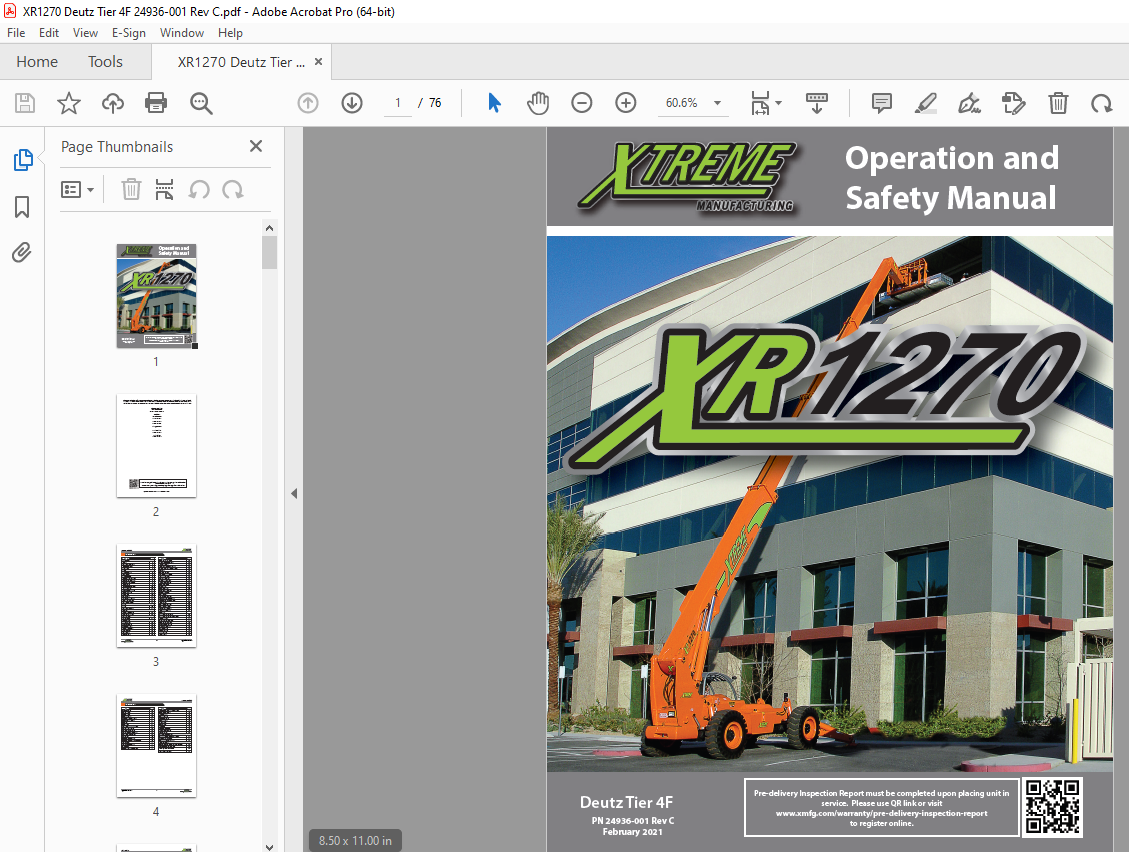Viewport: 1129px width, 852px height.
Task: Open the E-Sign menu
Action: pos(129,33)
